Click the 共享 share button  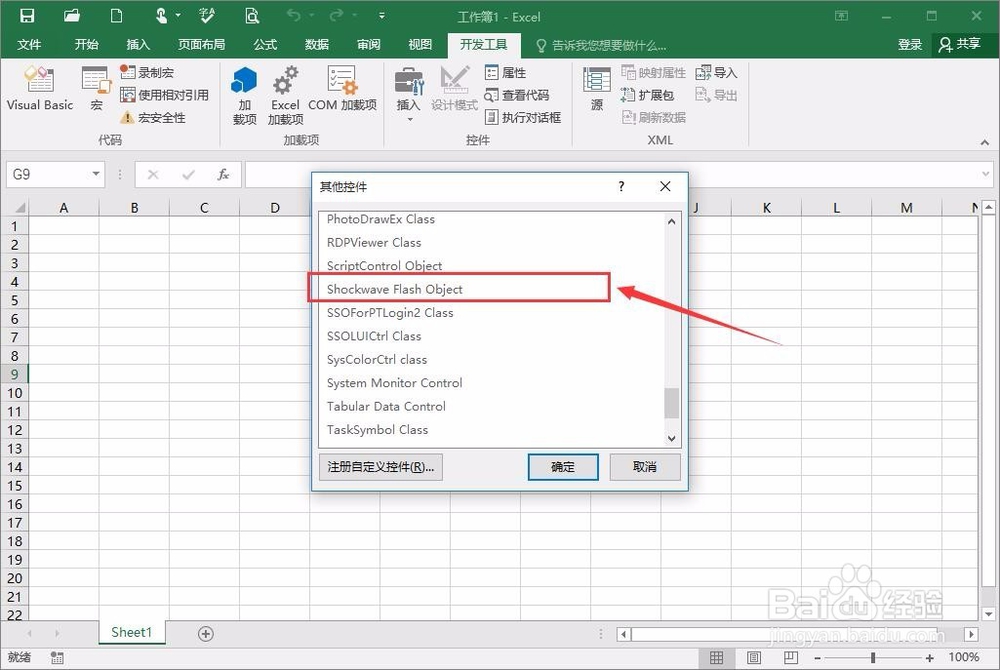(960, 44)
